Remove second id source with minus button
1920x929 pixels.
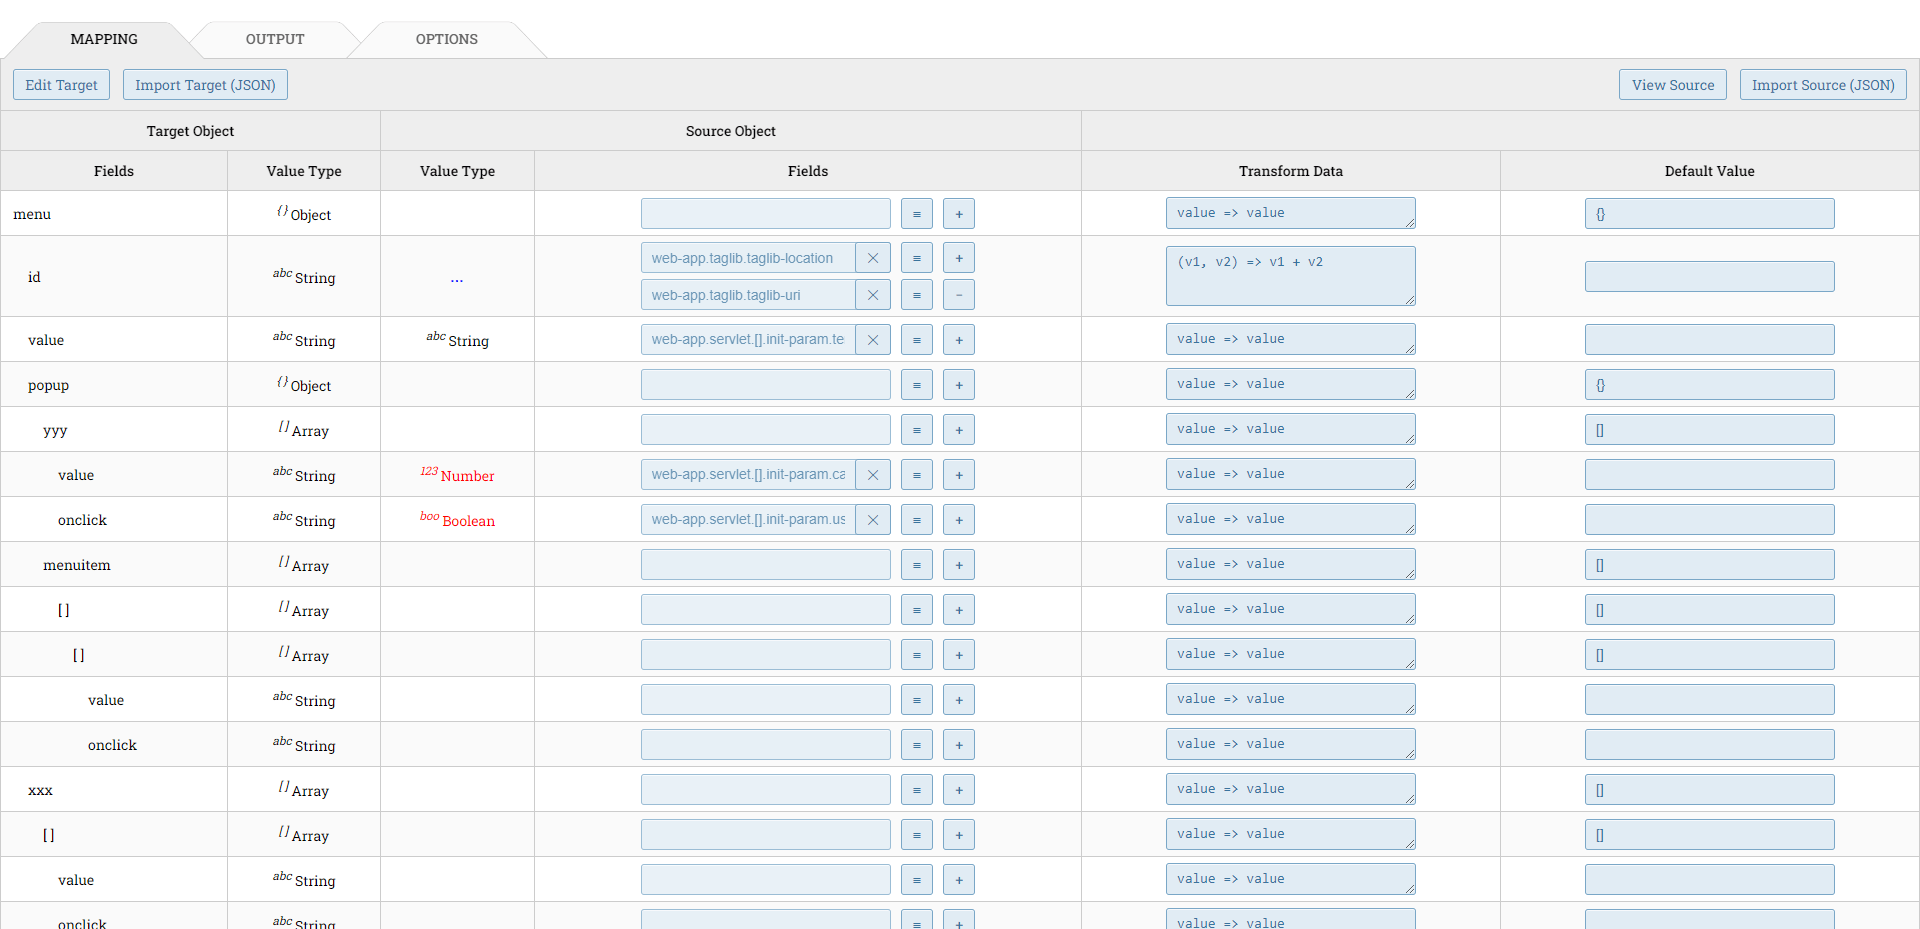(959, 295)
